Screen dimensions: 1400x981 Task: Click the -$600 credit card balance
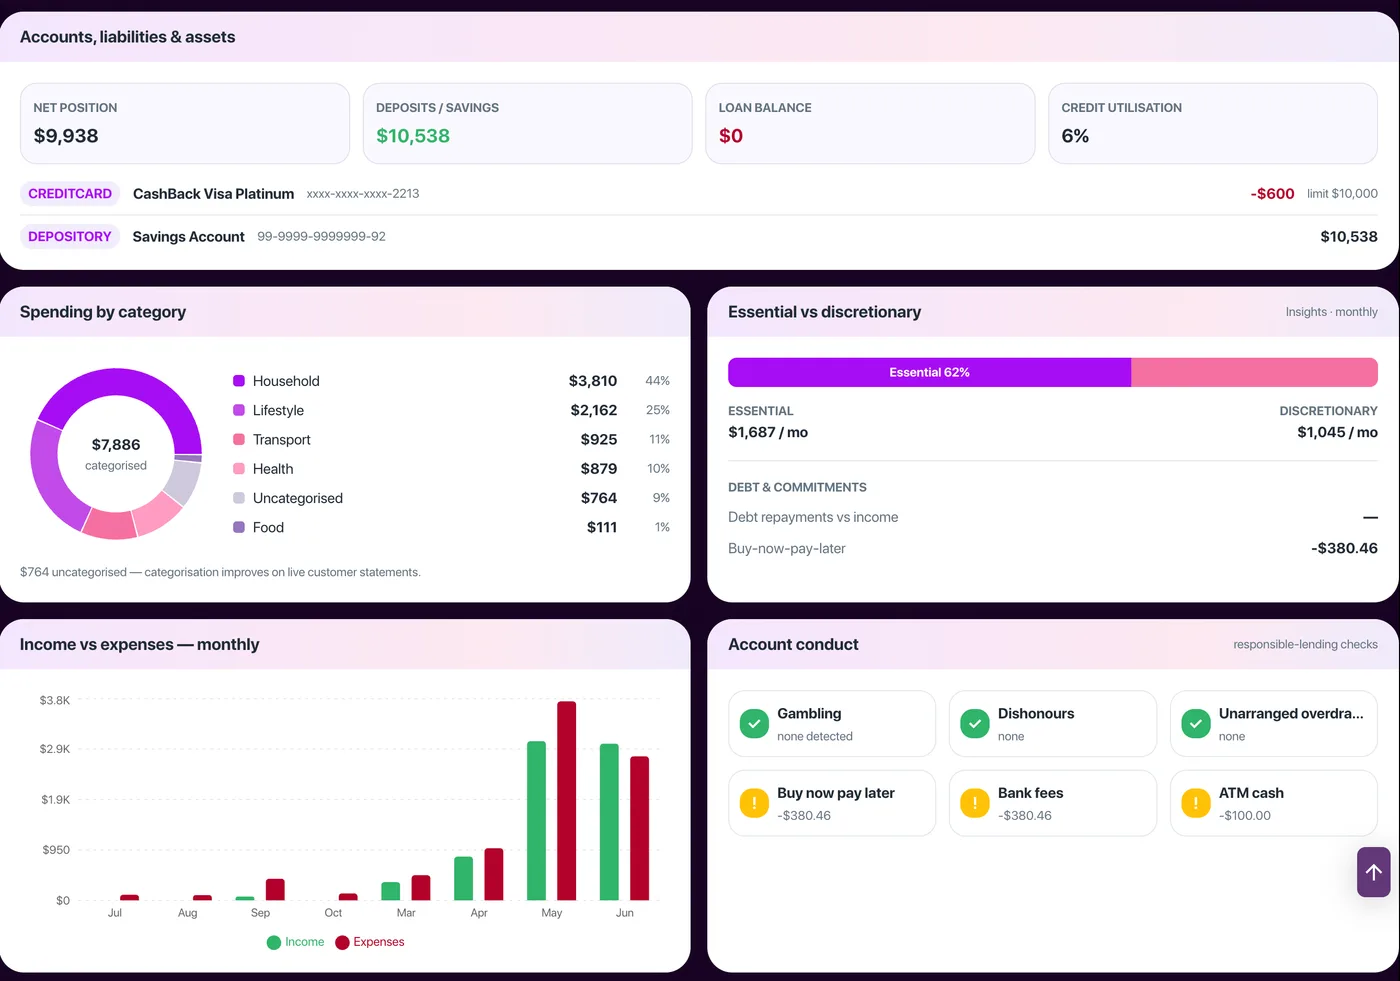click(x=1272, y=194)
